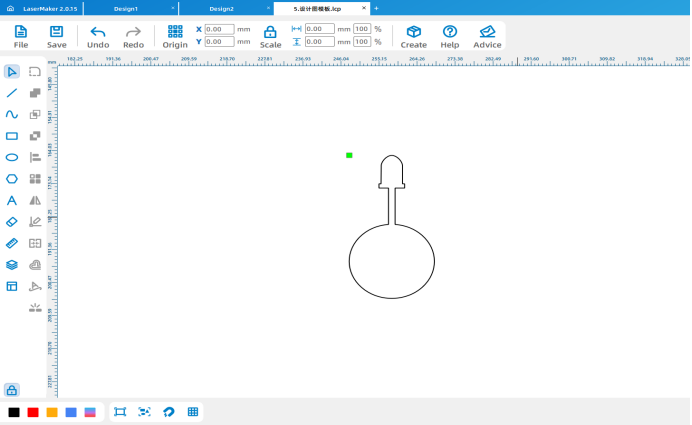This screenshot has width=692, height=425.
Task: Click the X coordinate input field
Action: [219, 29]
